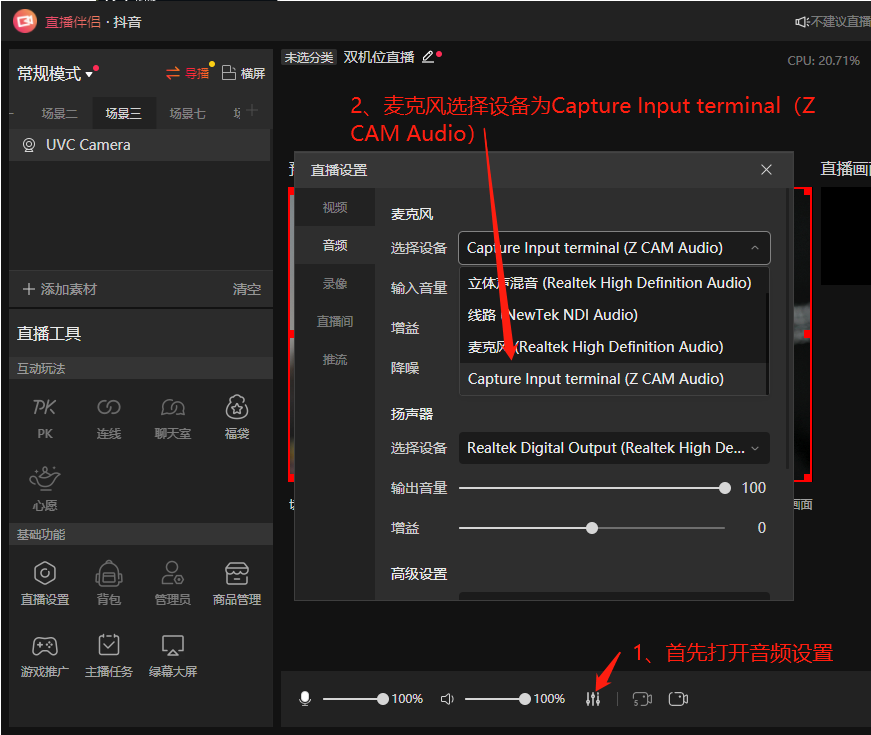Viewport: 871px width, 735px height.
Task: Click the 输入音量 slider handle
Action: pyautogui.click(x=725, y=288)
